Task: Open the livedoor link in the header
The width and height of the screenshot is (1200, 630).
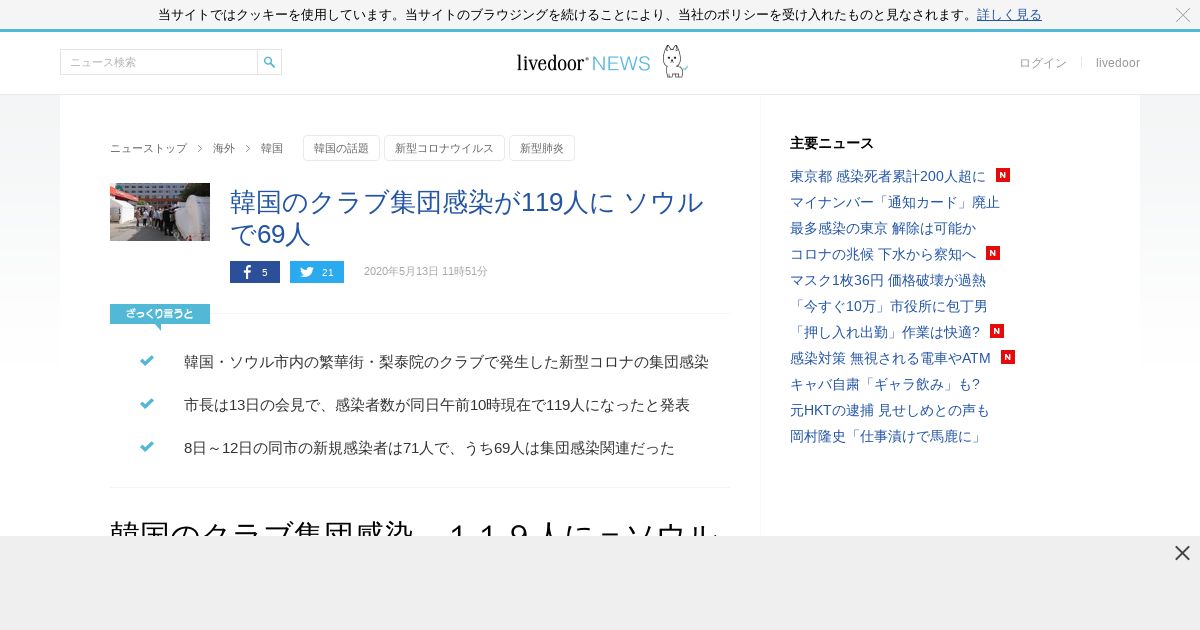Action: pos(1118,63)
